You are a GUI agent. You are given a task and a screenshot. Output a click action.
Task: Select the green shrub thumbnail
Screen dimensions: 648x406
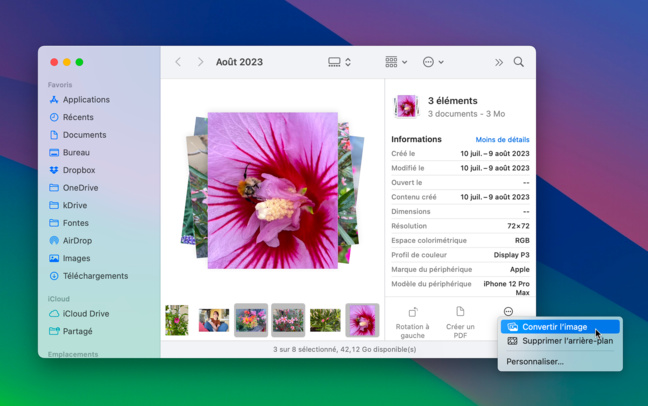pos(325,320)
